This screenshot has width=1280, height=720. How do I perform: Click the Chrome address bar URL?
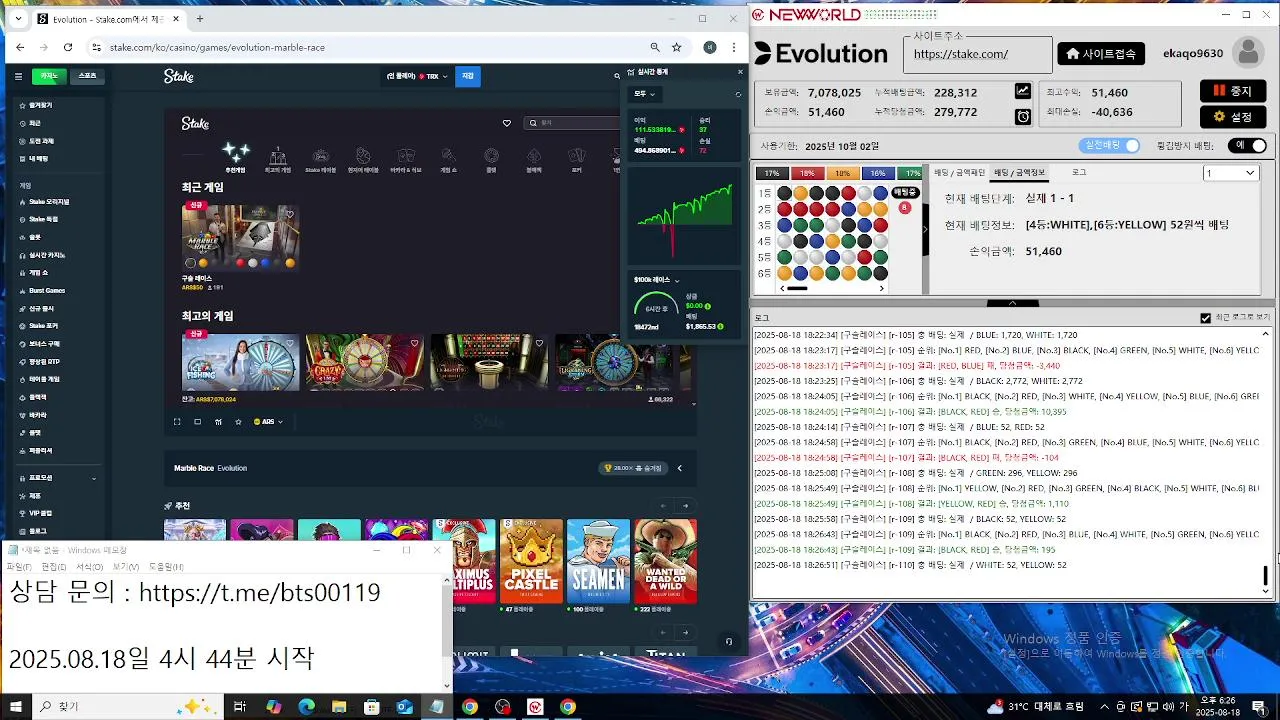(x=217, y=47)
